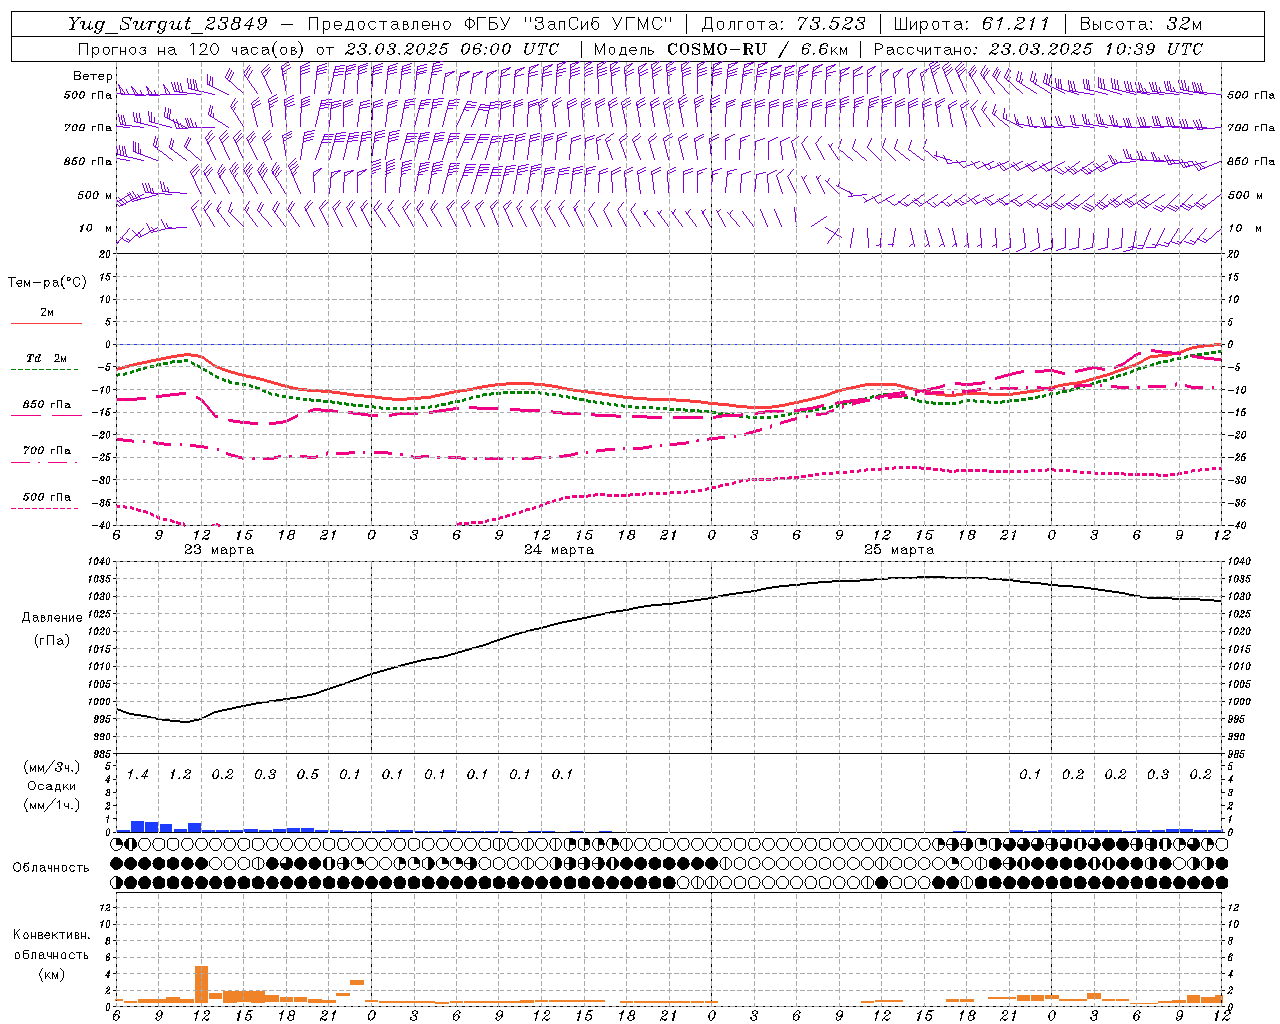The height and width of the screenshot is (1024, 1280).
Task: Click the 23 марта date label
Action: pos(219,550)
